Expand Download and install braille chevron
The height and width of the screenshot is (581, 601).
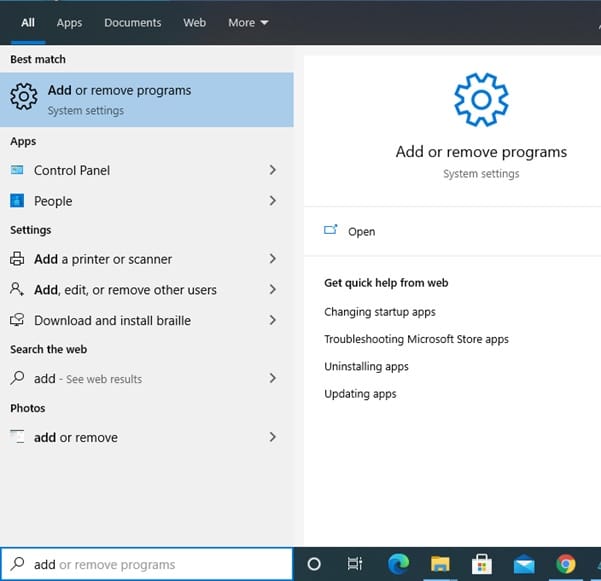click(x=273, y=320)
